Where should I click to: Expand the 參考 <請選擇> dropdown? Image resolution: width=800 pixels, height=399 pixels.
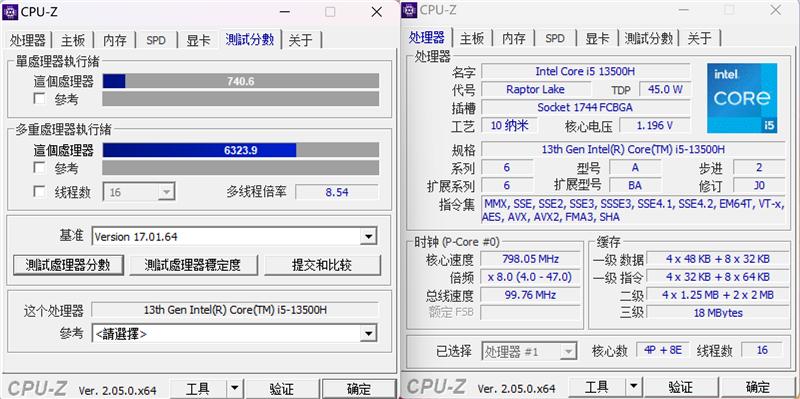pos(234,334)
